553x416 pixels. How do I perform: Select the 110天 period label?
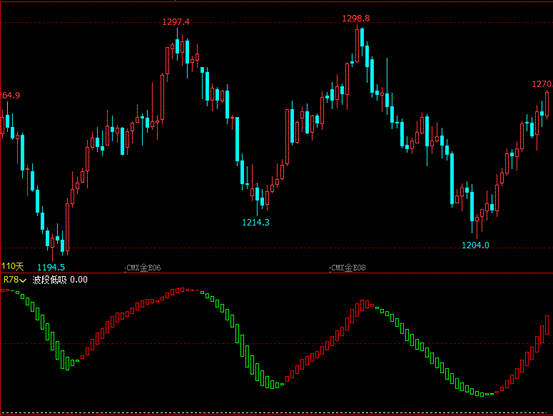pyautogui.click(x=12, y=266)
